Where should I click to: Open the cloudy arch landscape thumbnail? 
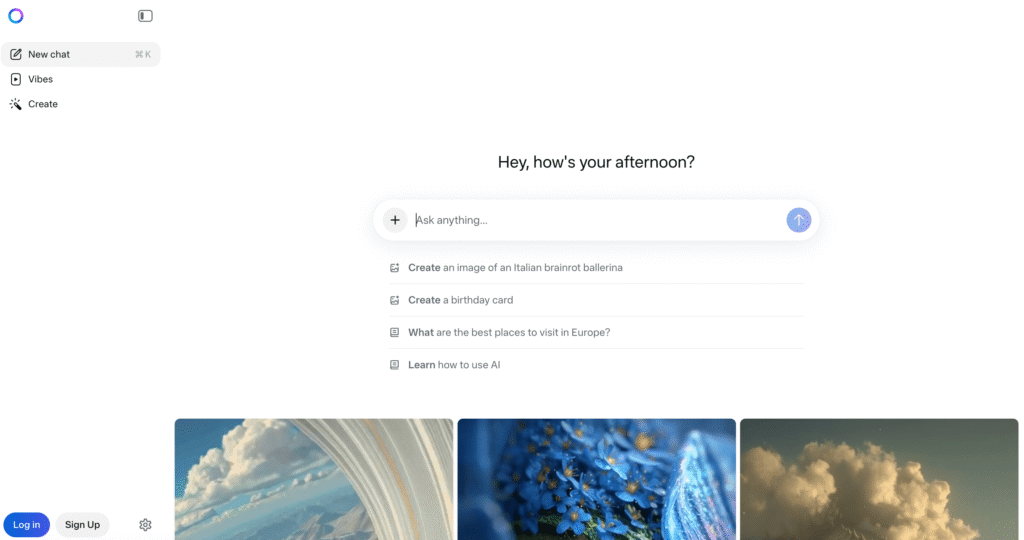313,479
